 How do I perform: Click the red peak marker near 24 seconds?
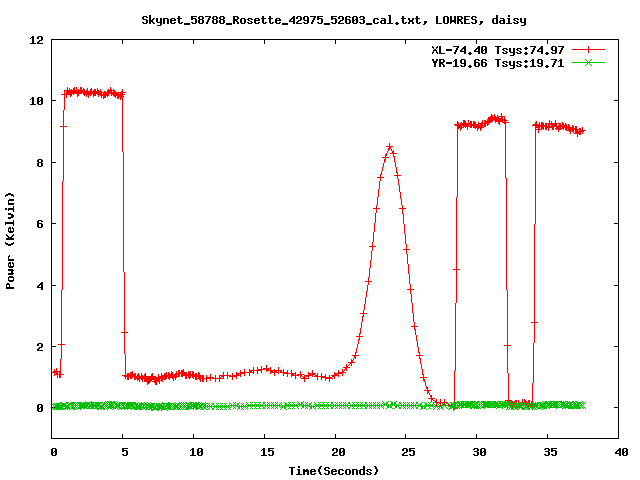389,147
